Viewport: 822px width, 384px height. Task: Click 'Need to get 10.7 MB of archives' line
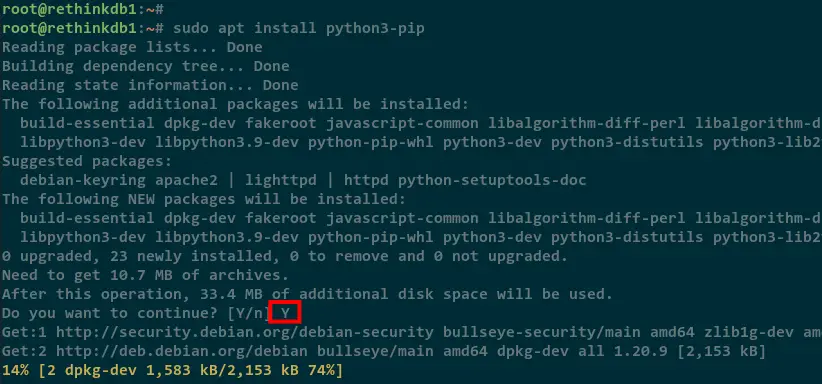click(146, 275)
